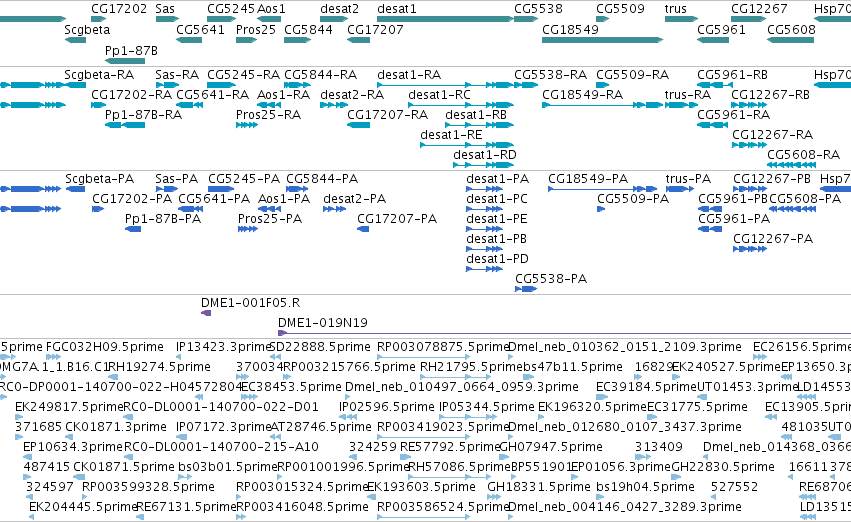Select the FGC032H09.5prime EST label
This screenshot has width=851, height=522.
click(x=105, y=347)
